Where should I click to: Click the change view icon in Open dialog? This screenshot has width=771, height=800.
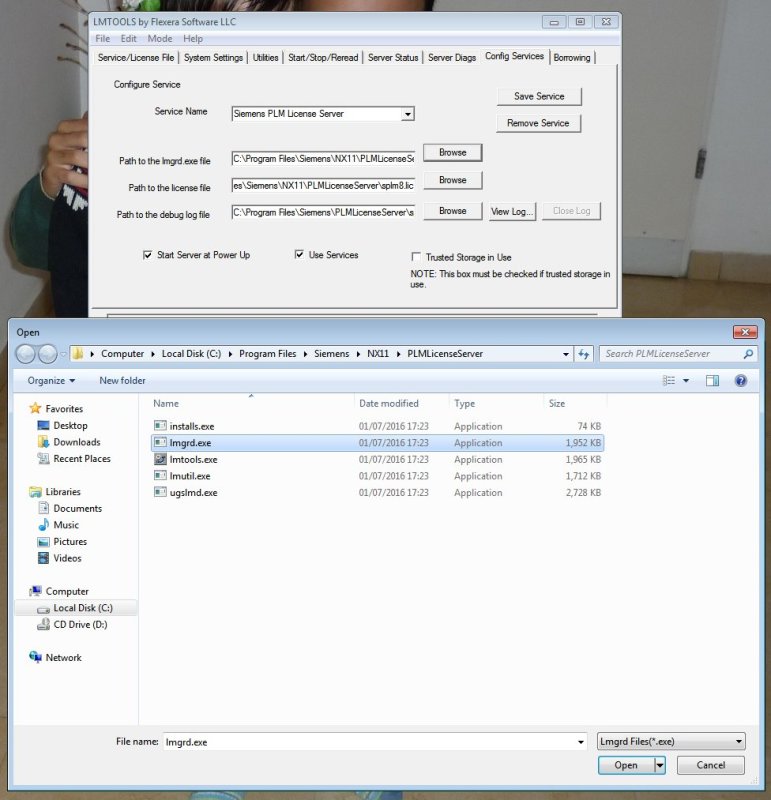[x=668, y=381]
